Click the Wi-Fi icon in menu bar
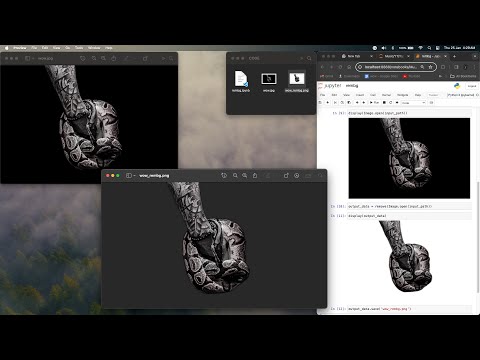480x360 pixels. 421,48
